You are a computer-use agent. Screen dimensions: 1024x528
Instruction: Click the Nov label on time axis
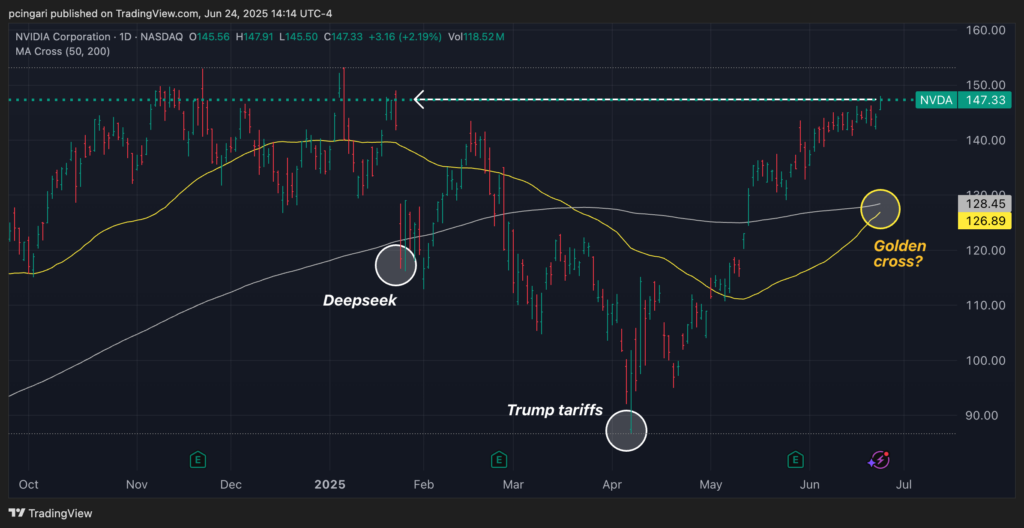(135, 485)
